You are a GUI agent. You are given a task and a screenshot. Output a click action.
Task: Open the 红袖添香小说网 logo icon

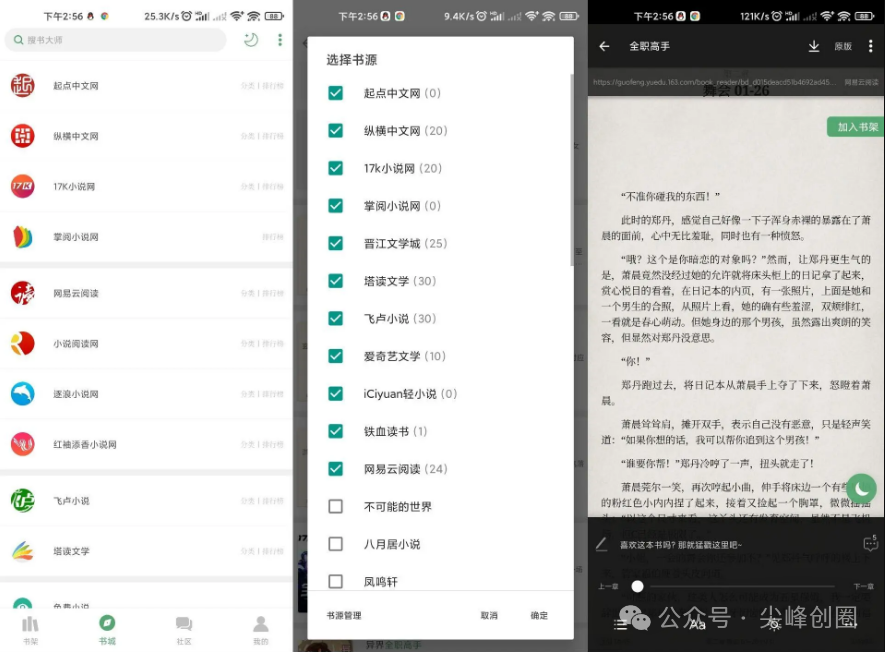click(x=23, y=444)
